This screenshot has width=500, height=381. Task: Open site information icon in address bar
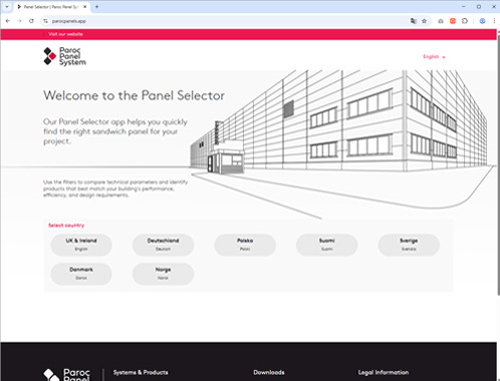click(46, 21)
